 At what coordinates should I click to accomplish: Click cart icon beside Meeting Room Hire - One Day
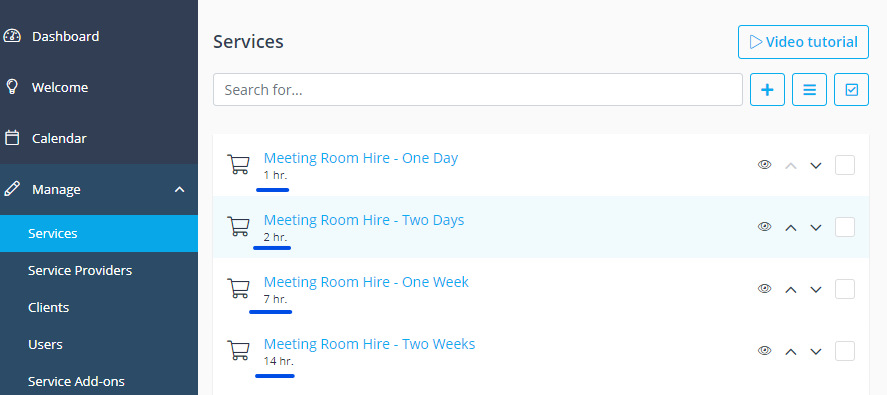(x=238, y=165)
